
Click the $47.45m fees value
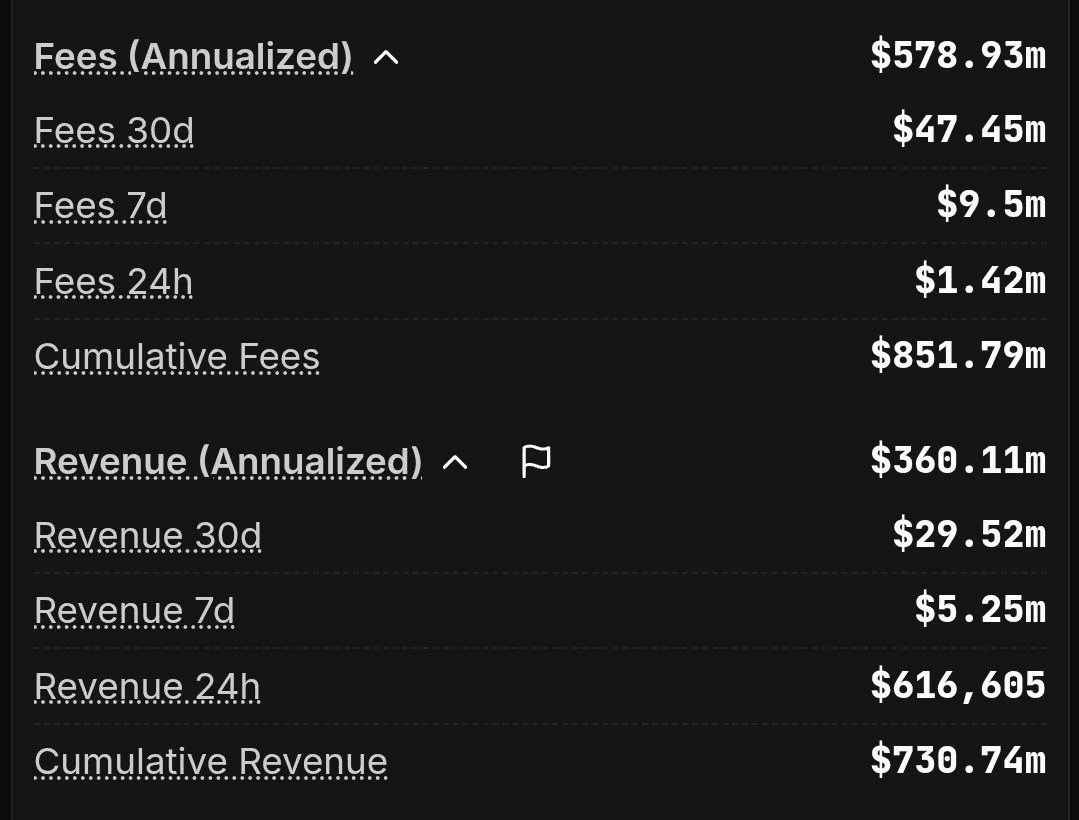click(x=969, y=129)
